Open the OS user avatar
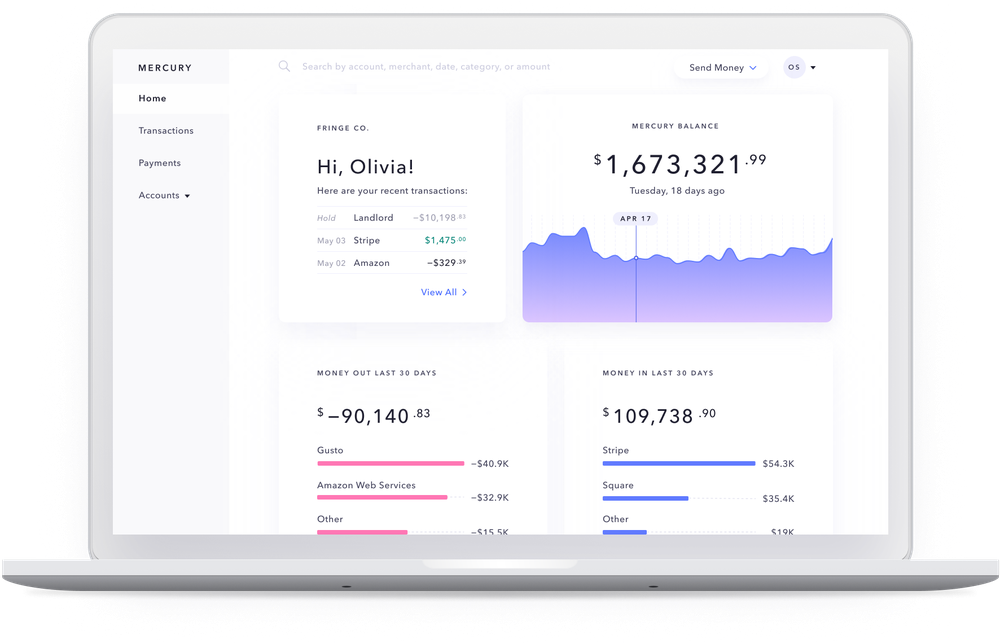This screenshot has width=1000, height=643. [794, 67]
